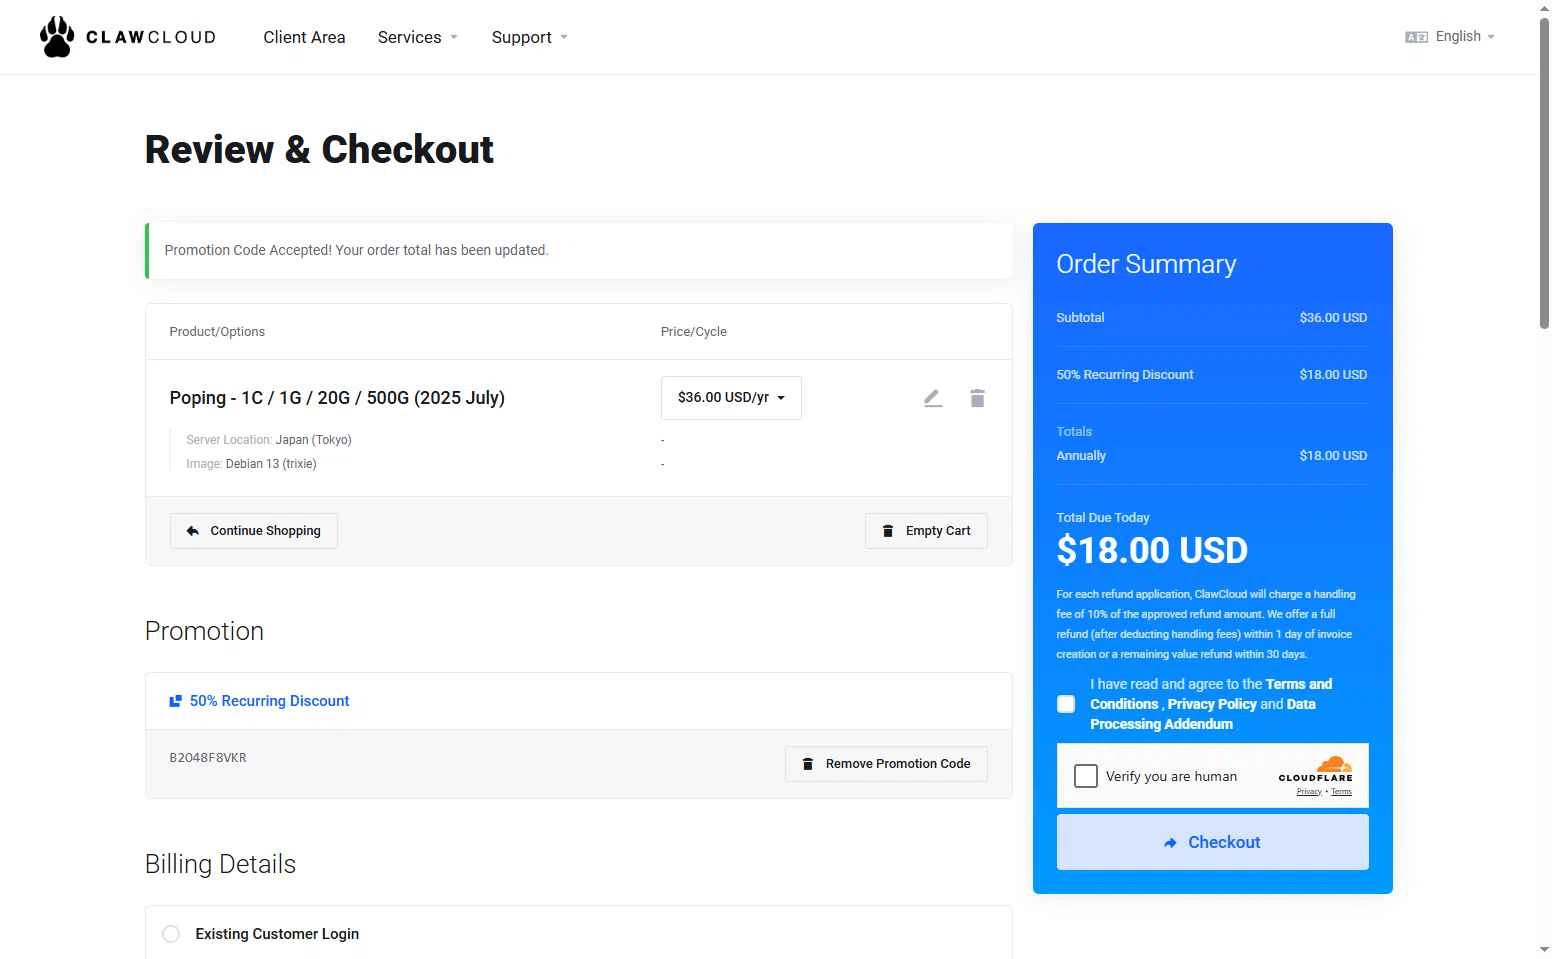Click the Promotion Code Accepted message

coord(356,250)
